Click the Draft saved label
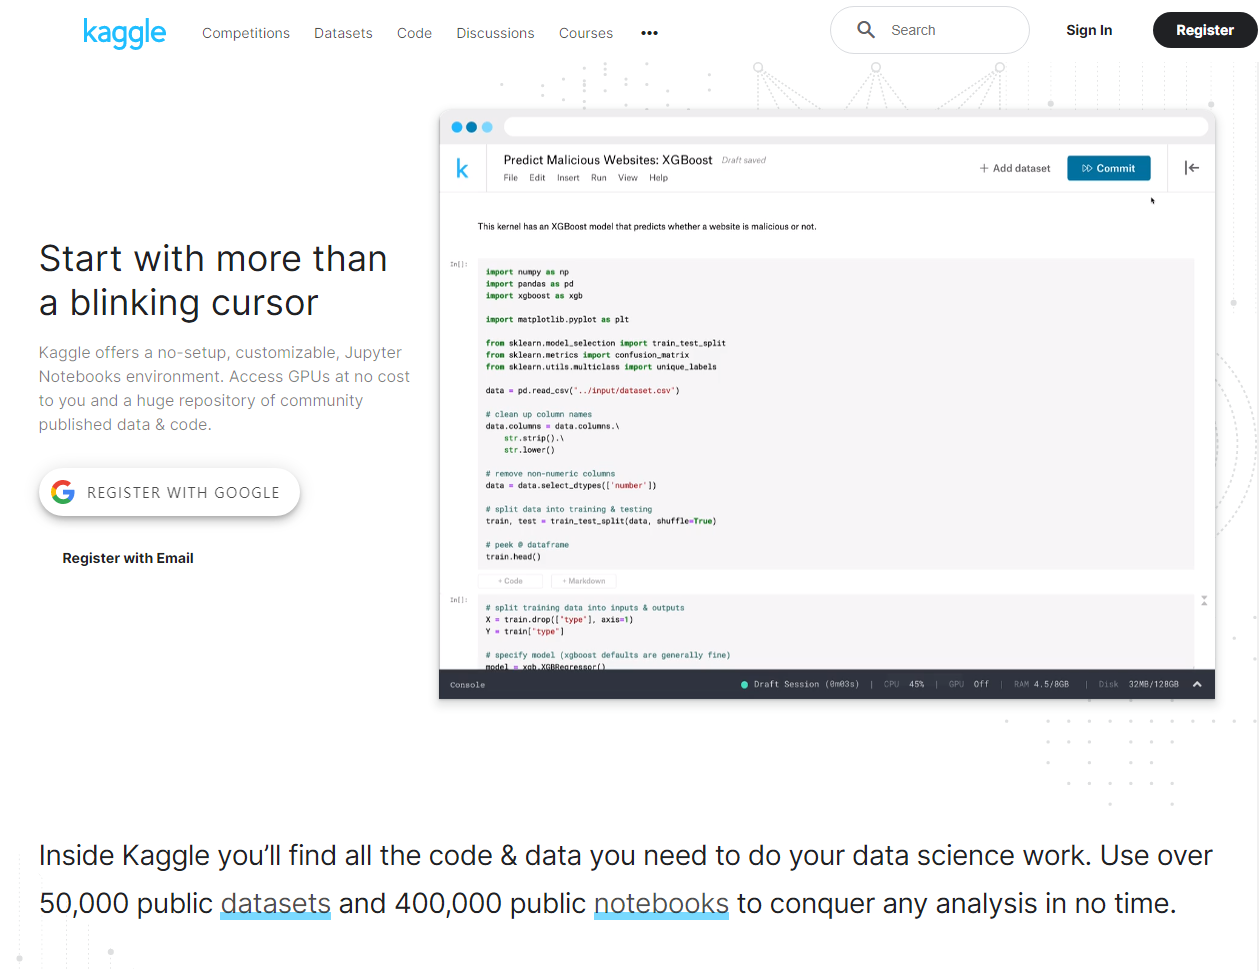1259x971 pixels. click(x=744, y=160)
